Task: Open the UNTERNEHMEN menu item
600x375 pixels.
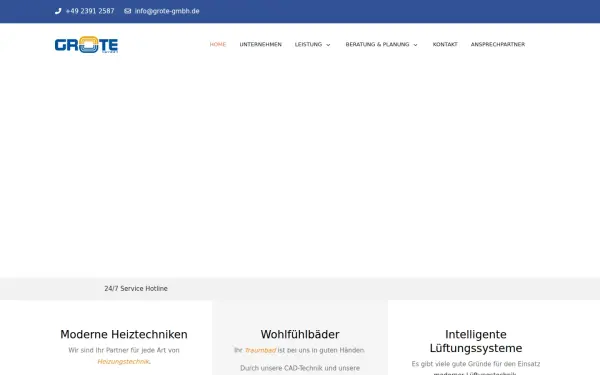Action: point(261,44)
